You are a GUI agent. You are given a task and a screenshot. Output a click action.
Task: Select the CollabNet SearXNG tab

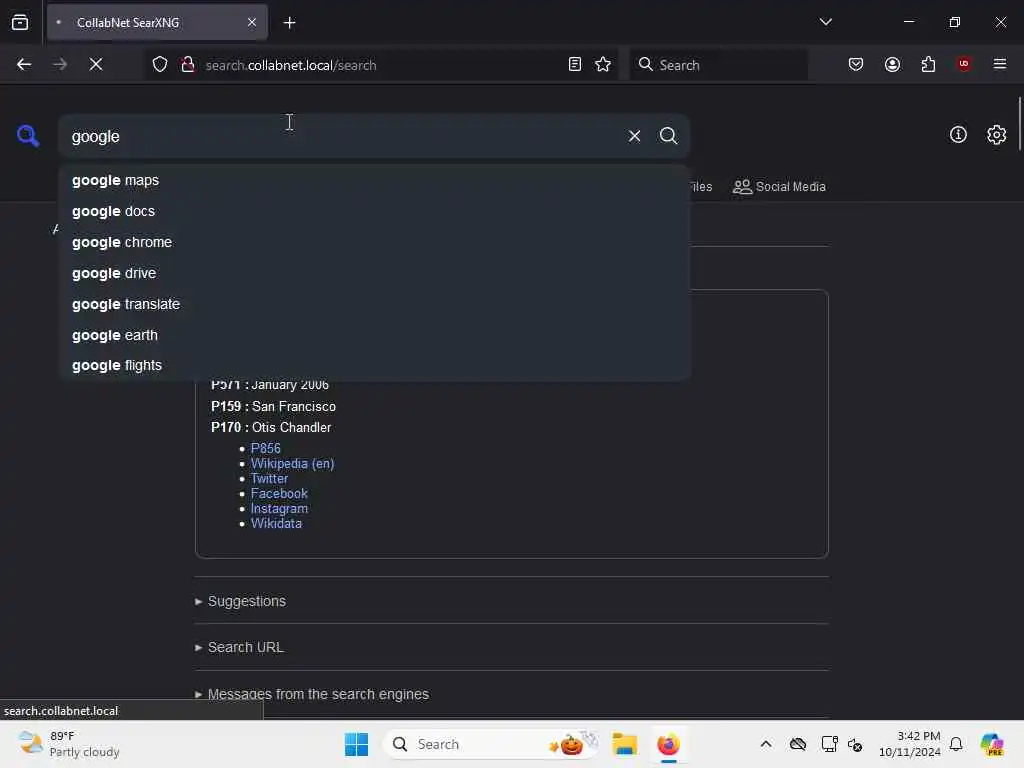click(x=157, y=22)
